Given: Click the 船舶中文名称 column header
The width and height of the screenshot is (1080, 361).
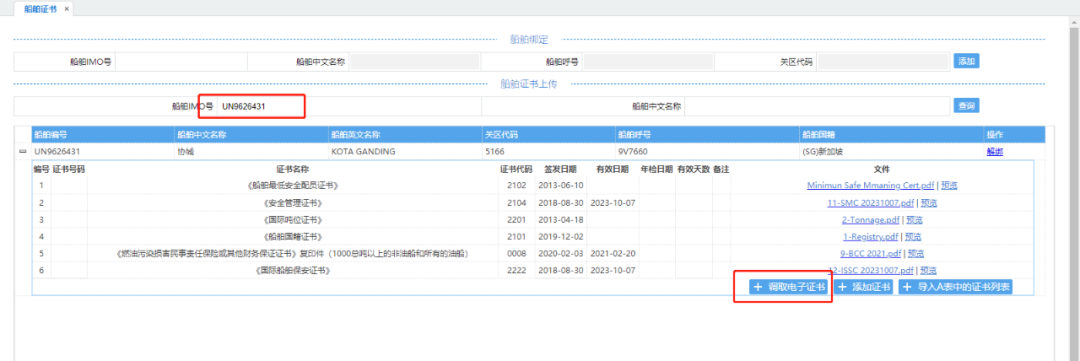Looking at the screenshot, I should tap(251, 134).
